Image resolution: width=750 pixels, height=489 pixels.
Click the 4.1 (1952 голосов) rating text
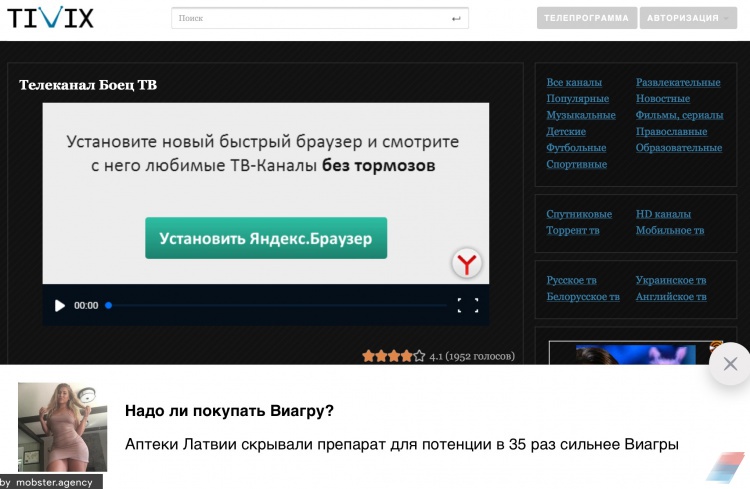(x=472, y=356)
